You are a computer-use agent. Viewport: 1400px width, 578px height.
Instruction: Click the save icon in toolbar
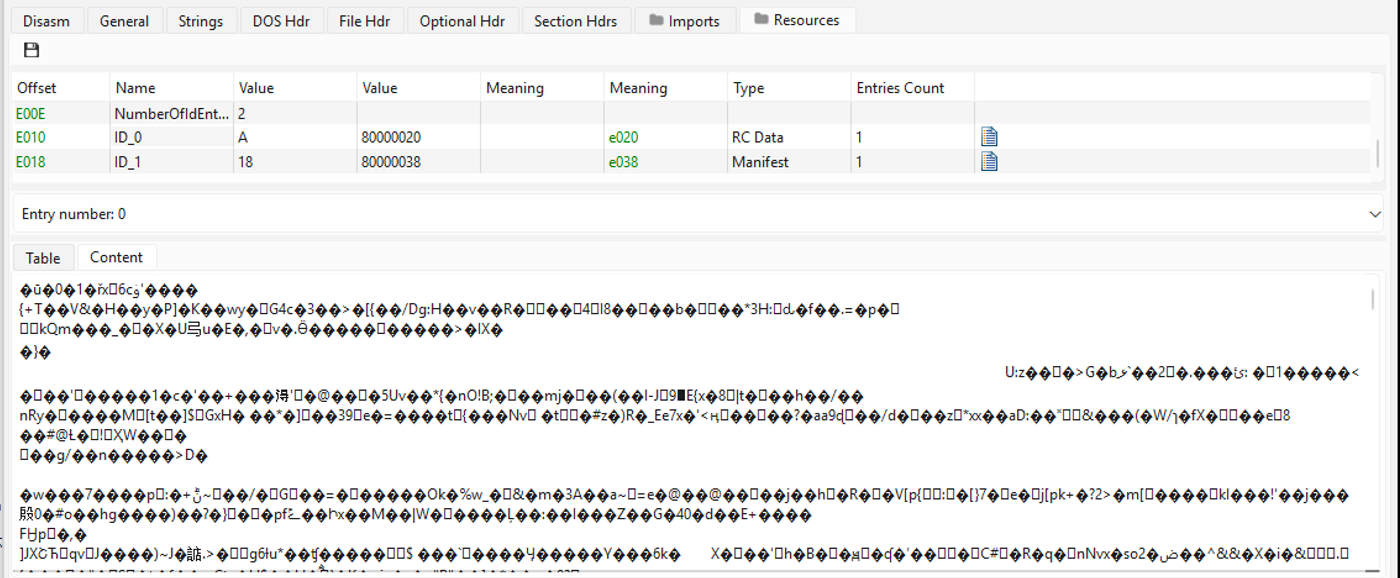pos(32,50)
